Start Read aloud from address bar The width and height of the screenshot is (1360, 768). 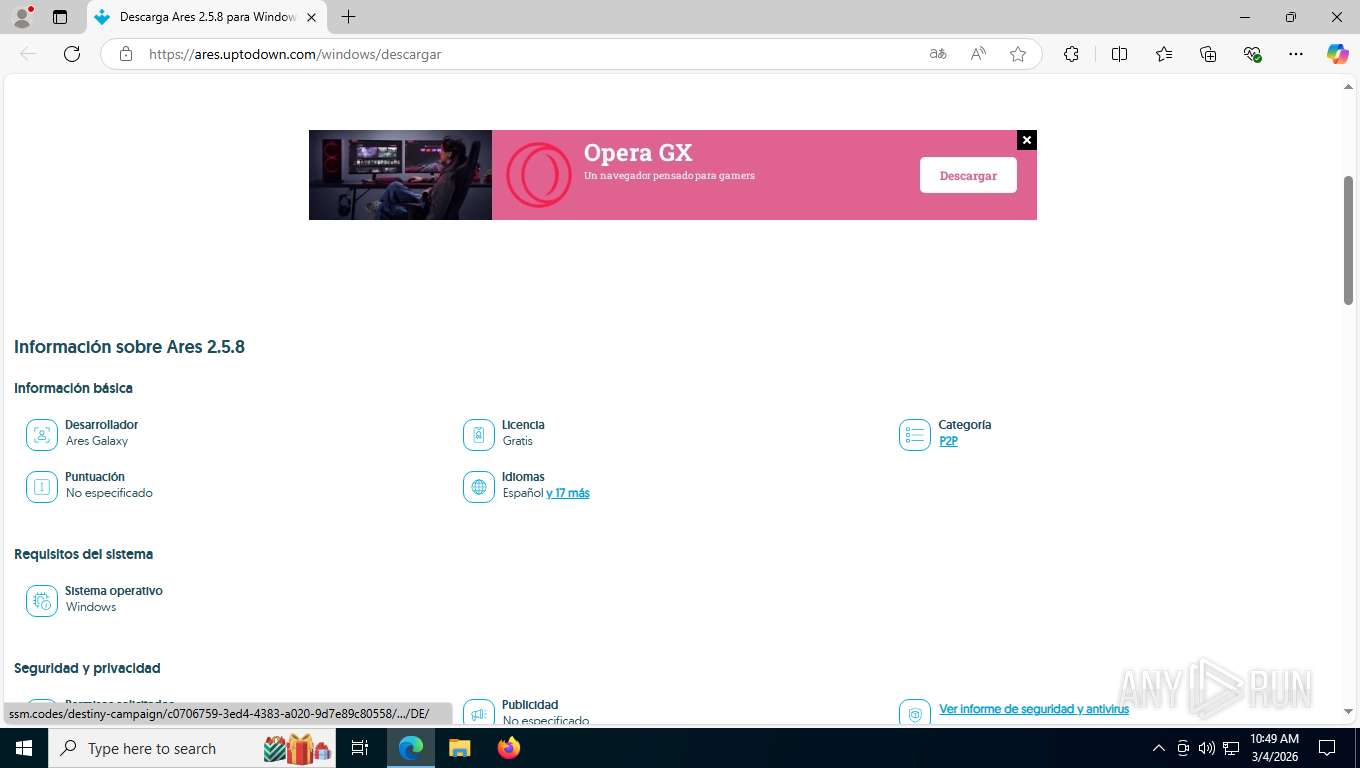click(x=978, y=54)
